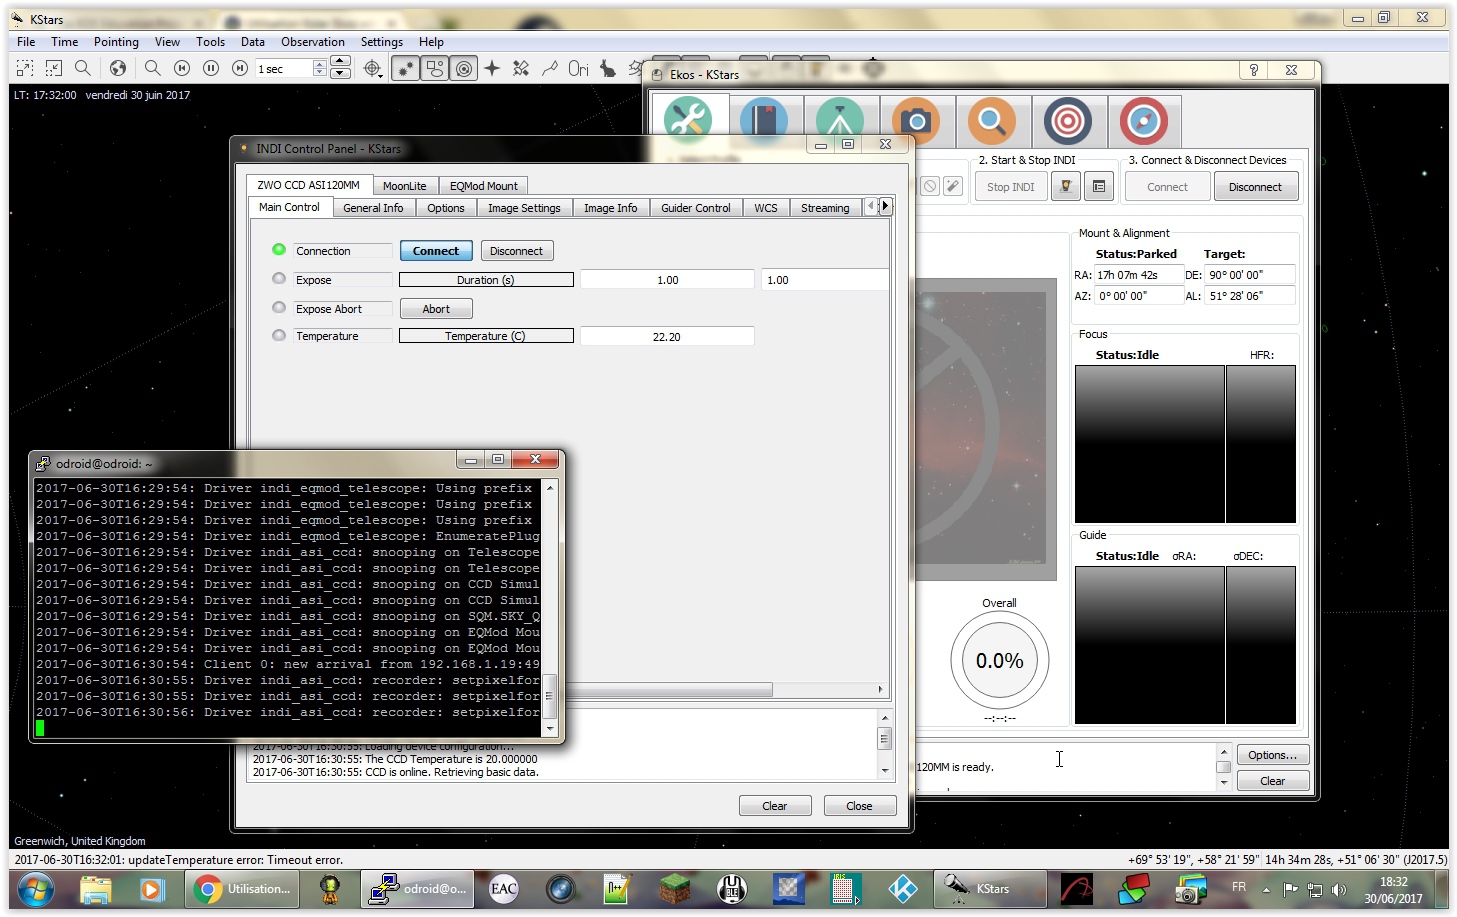1457x917 pixels.
Task: Open the Ekos Guide tab with compass icon
Action: 1144,121
